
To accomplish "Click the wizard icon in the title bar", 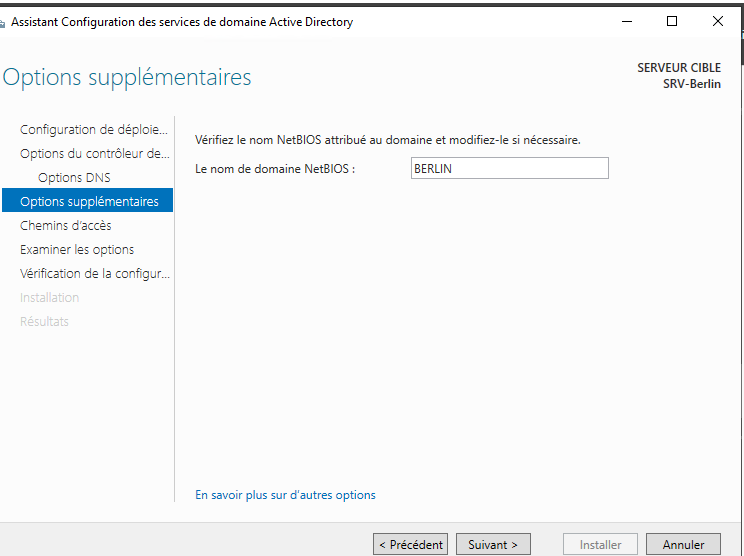I will [4, 23].
